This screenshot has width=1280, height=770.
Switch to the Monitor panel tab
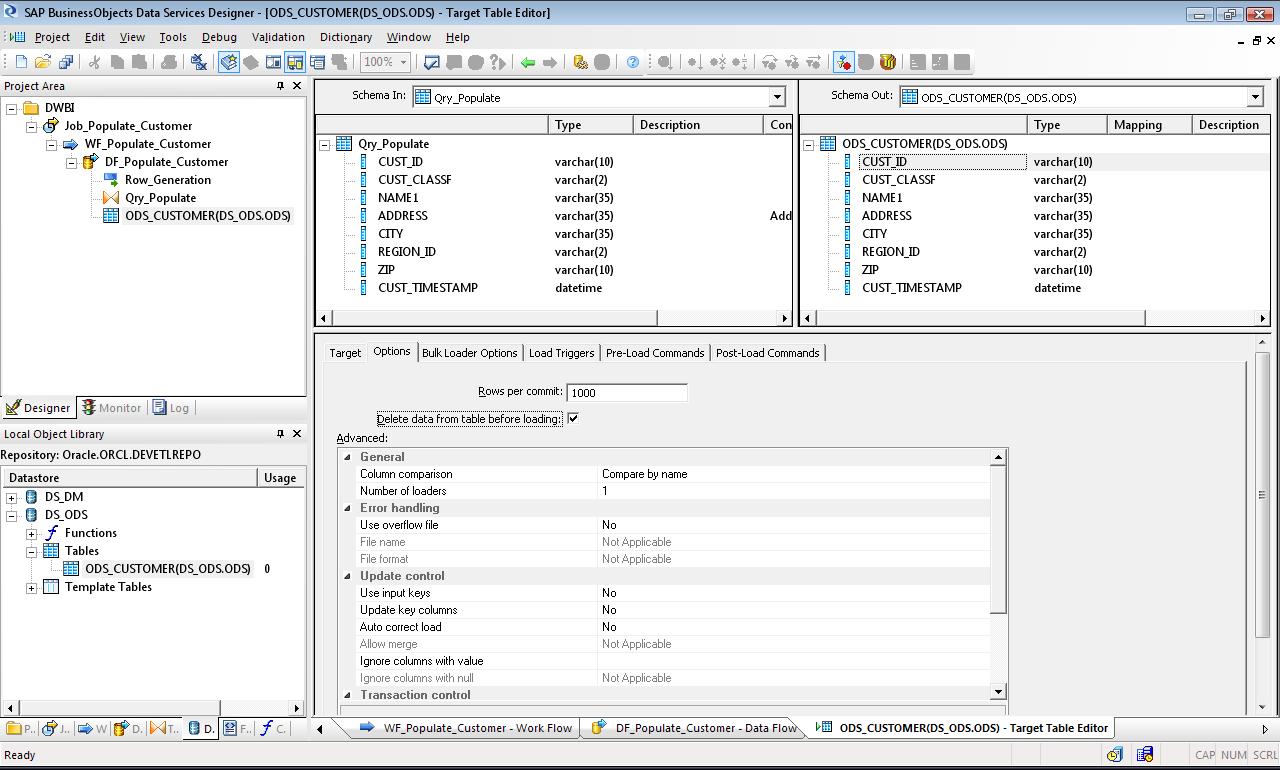(112, 408)
